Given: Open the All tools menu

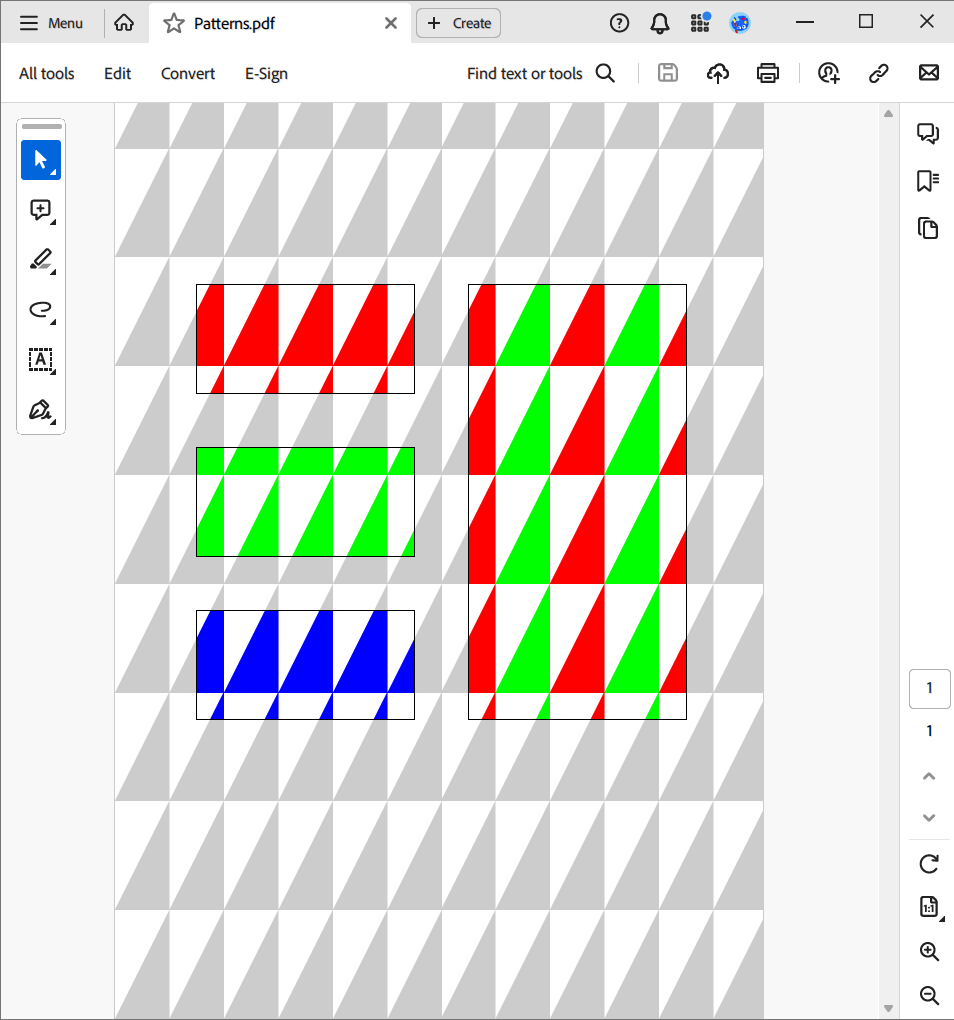Looking at the screenshot, I should (x=46, y=72).
